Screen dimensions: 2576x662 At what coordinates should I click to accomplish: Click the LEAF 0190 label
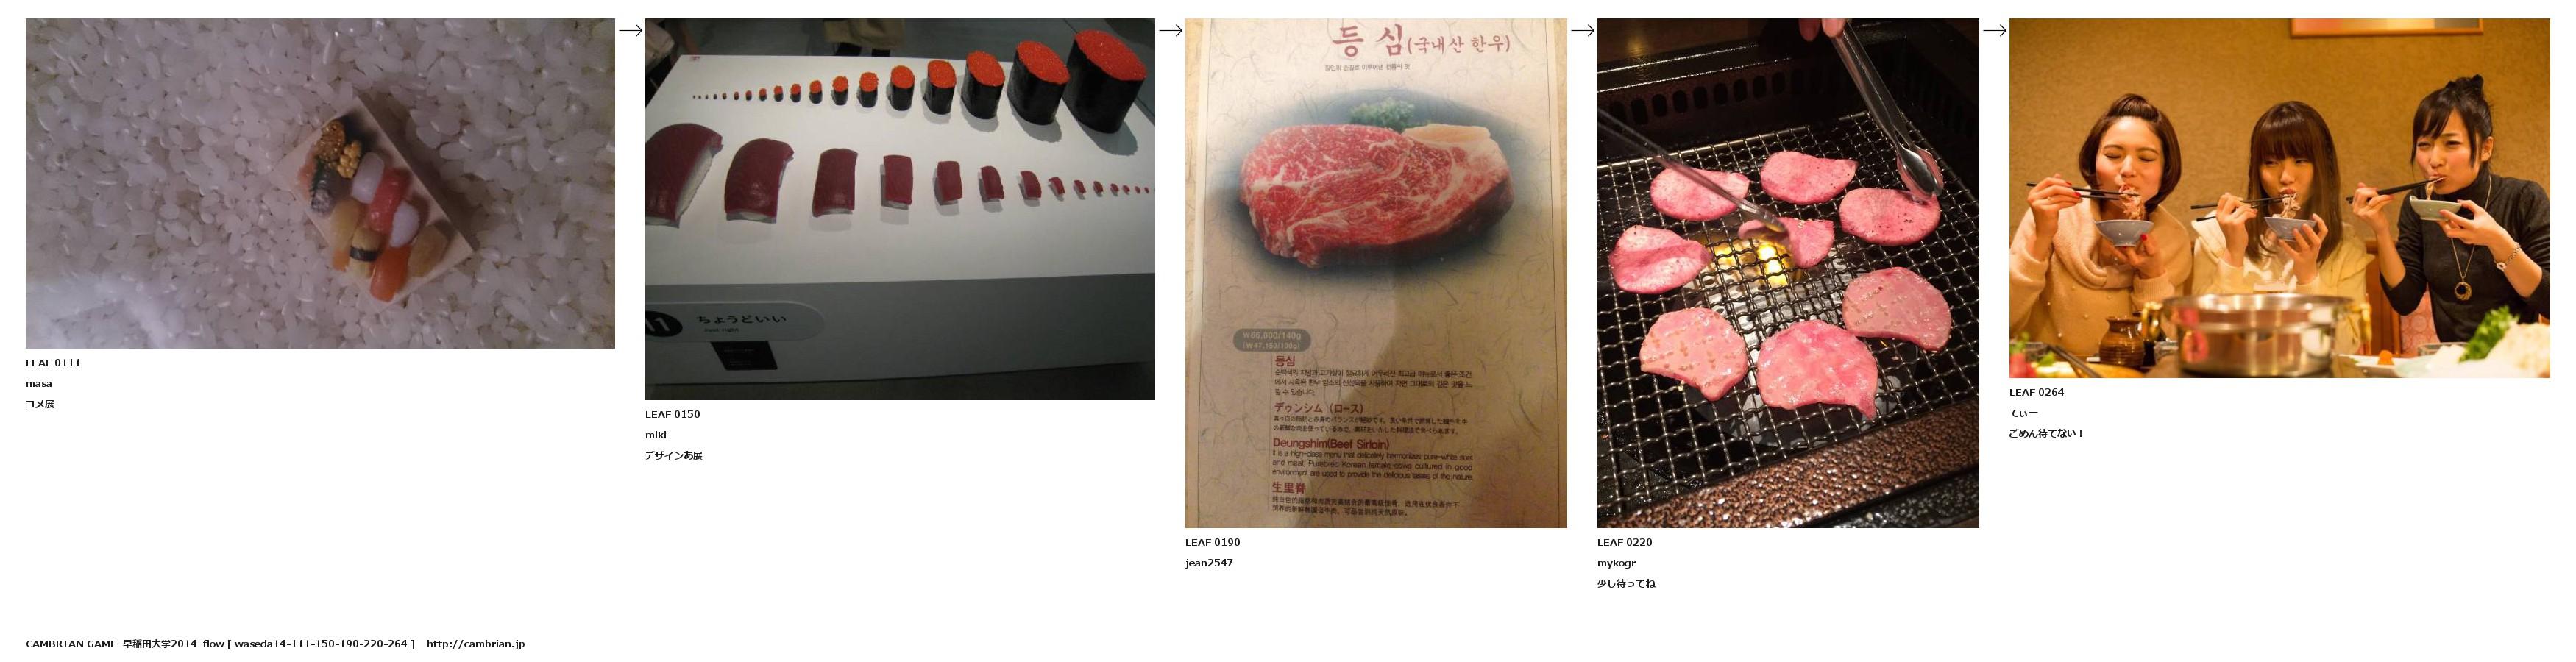tap(1212, 542)
